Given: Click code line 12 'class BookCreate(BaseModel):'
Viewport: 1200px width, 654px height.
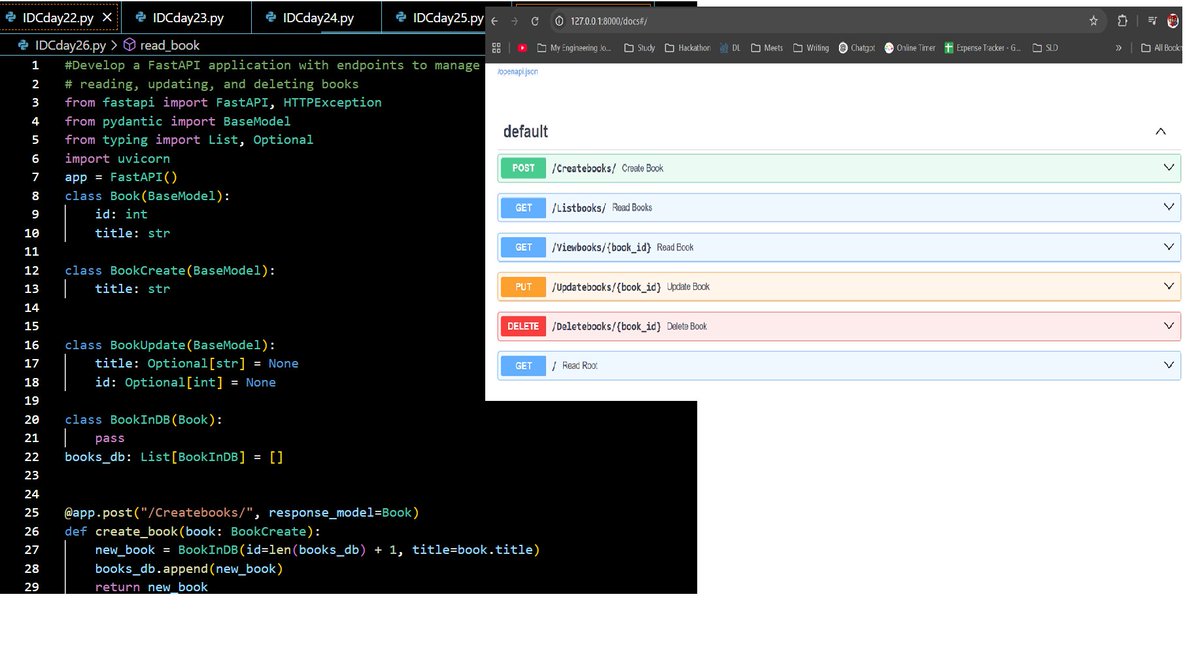Looking at the screenshot, I should [x=170, y=270].
